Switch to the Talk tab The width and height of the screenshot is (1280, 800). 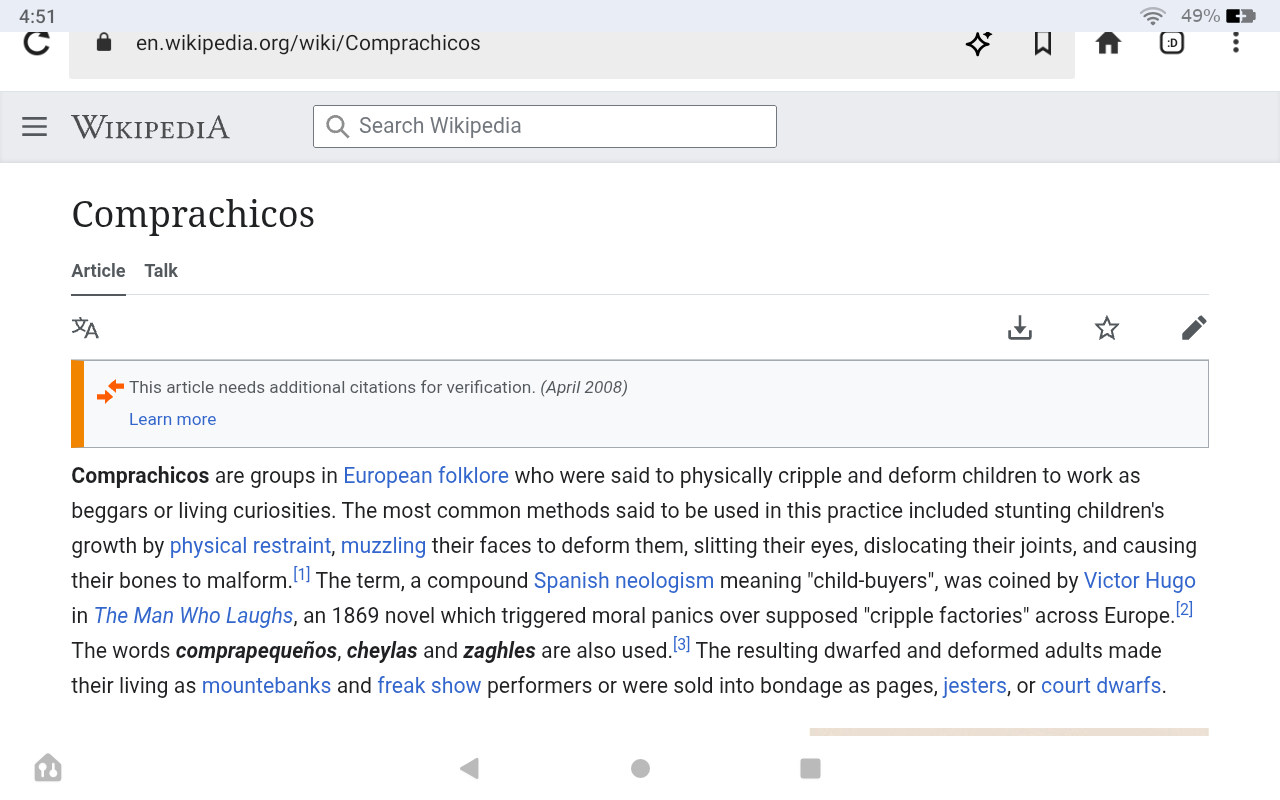(161, 271)
